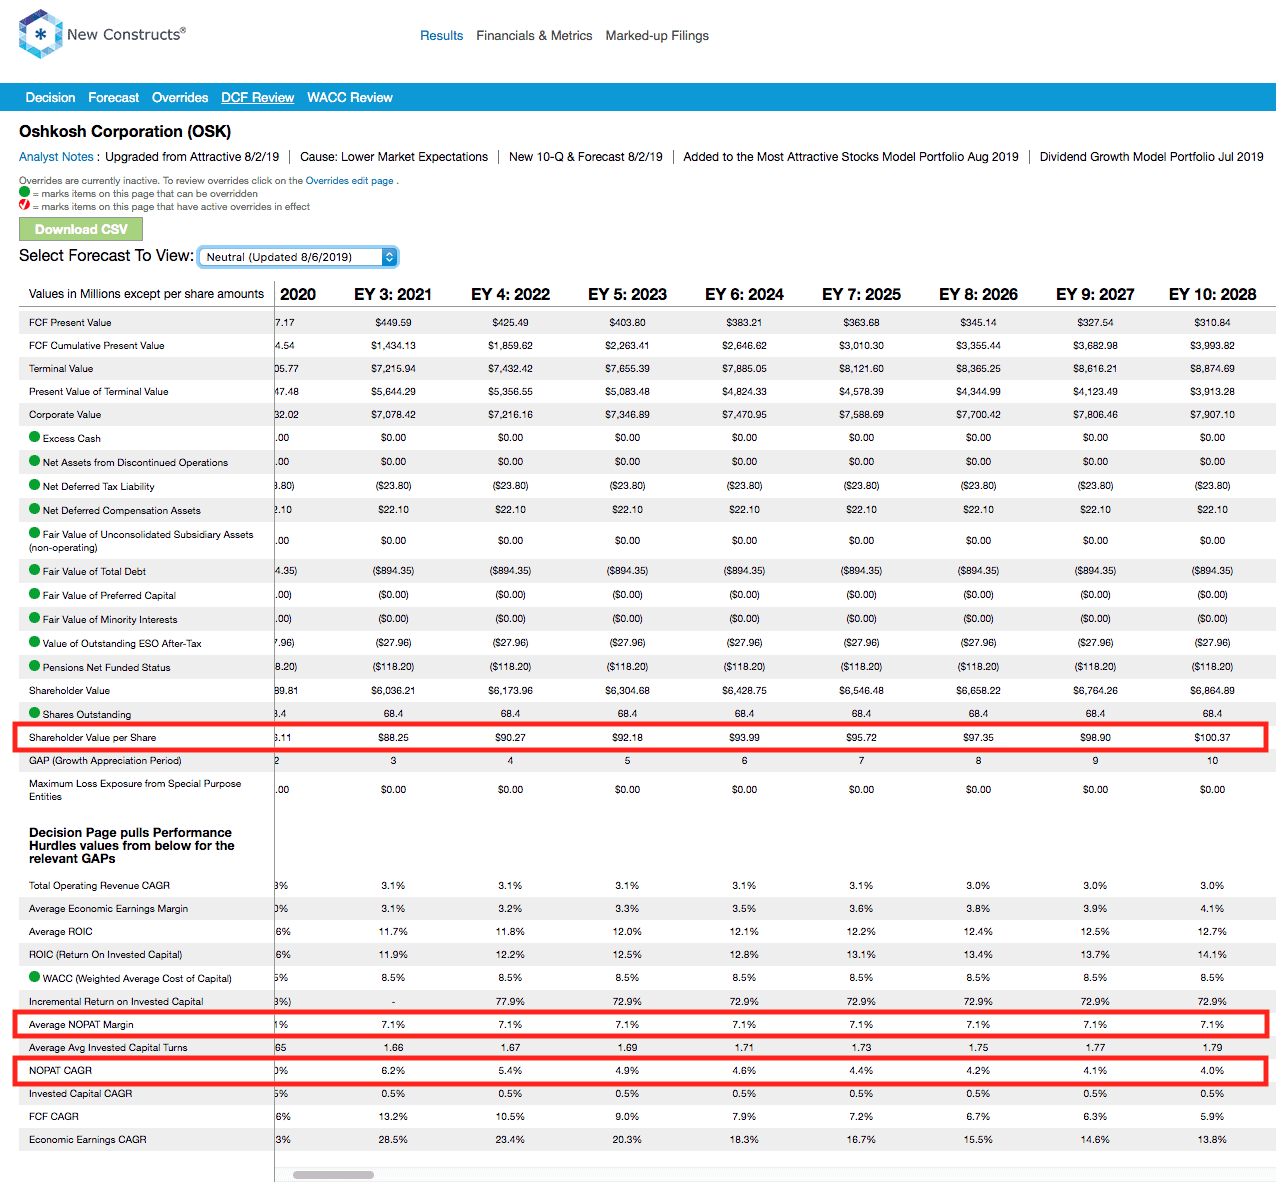Viewport: 1276px width, 1197px height.
Task: Click the red check legend icon for active overrides
Action: click(x=25, y=205)
